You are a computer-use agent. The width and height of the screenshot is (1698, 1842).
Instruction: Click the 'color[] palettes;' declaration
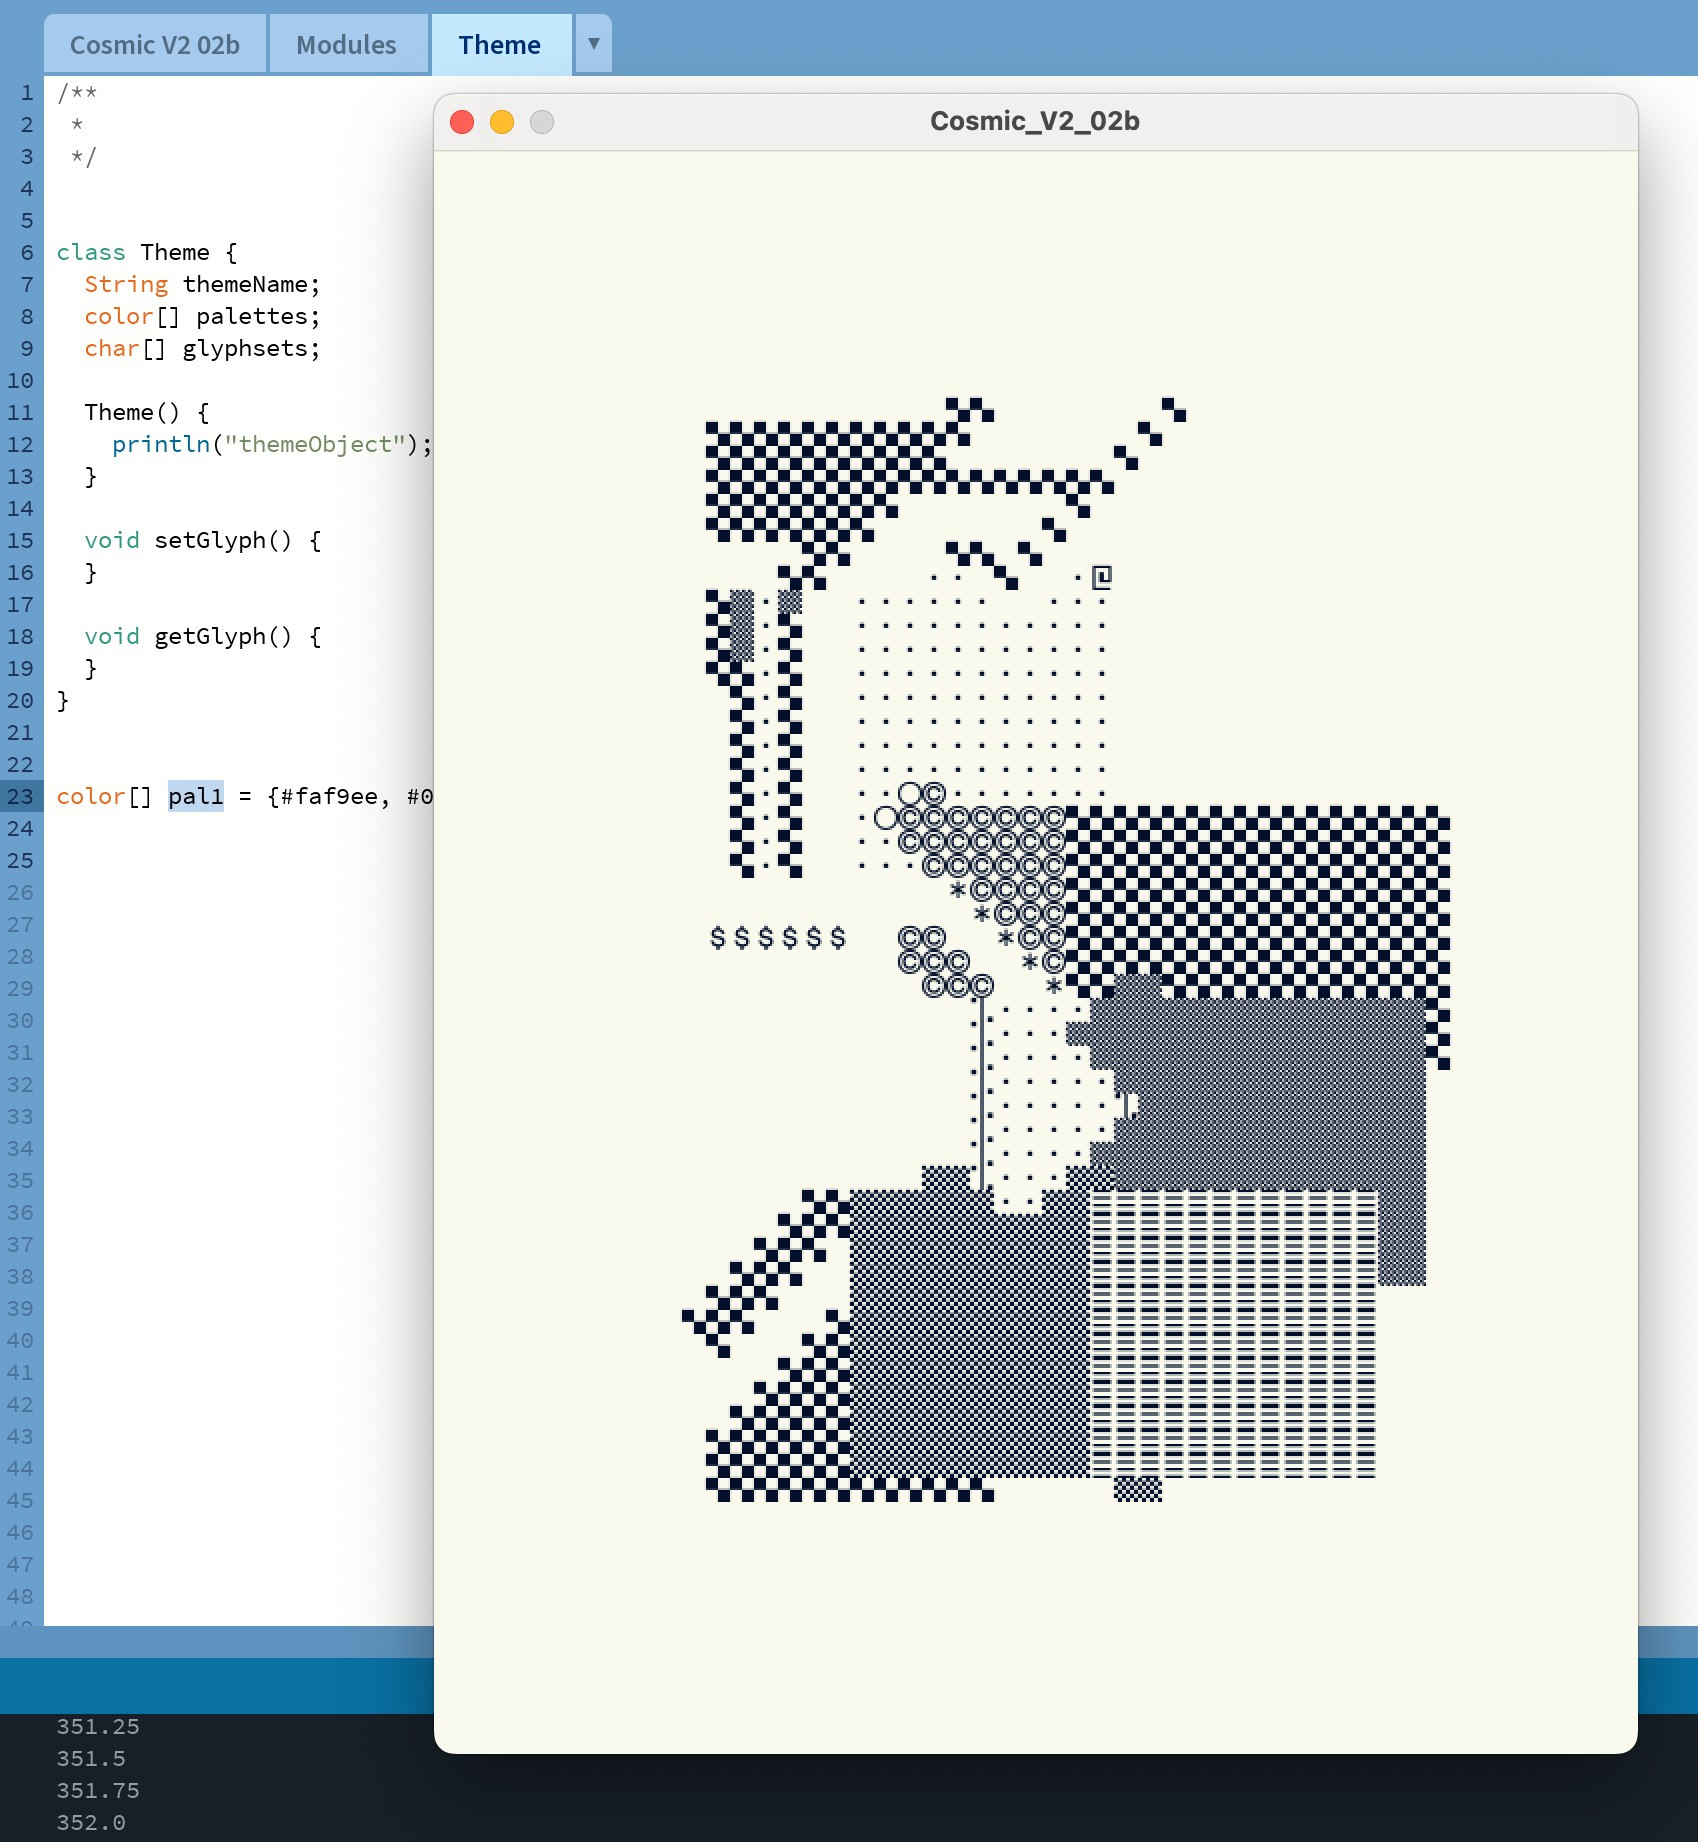[203, 316]
